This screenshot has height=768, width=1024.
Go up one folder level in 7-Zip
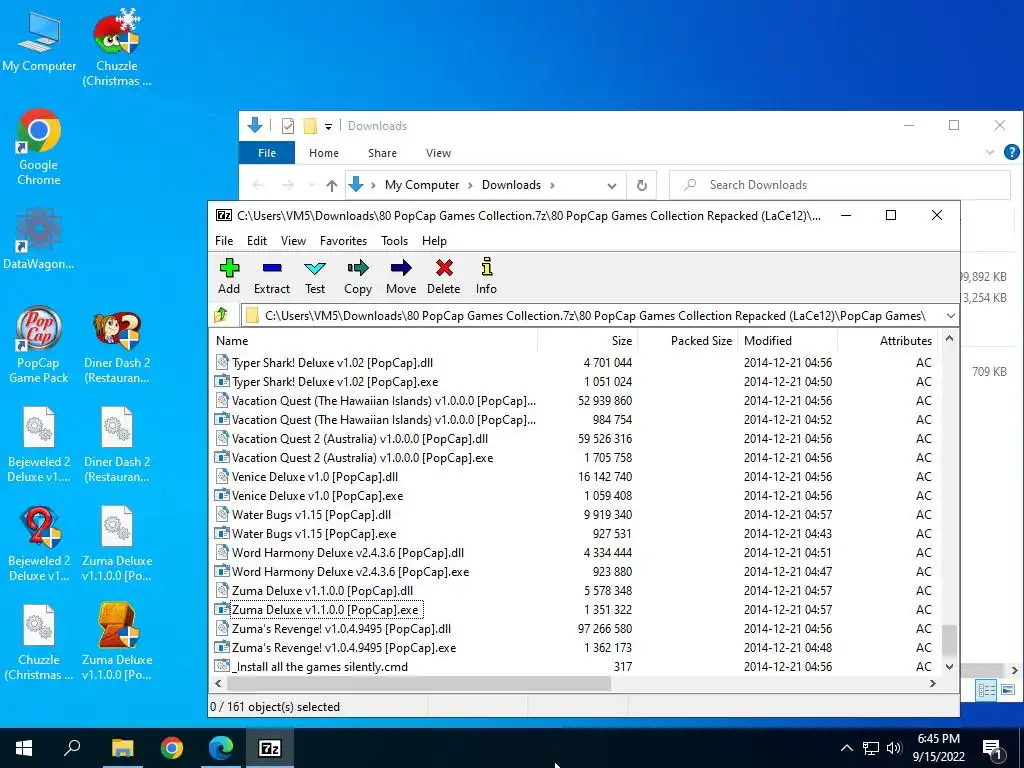(221, 316)
